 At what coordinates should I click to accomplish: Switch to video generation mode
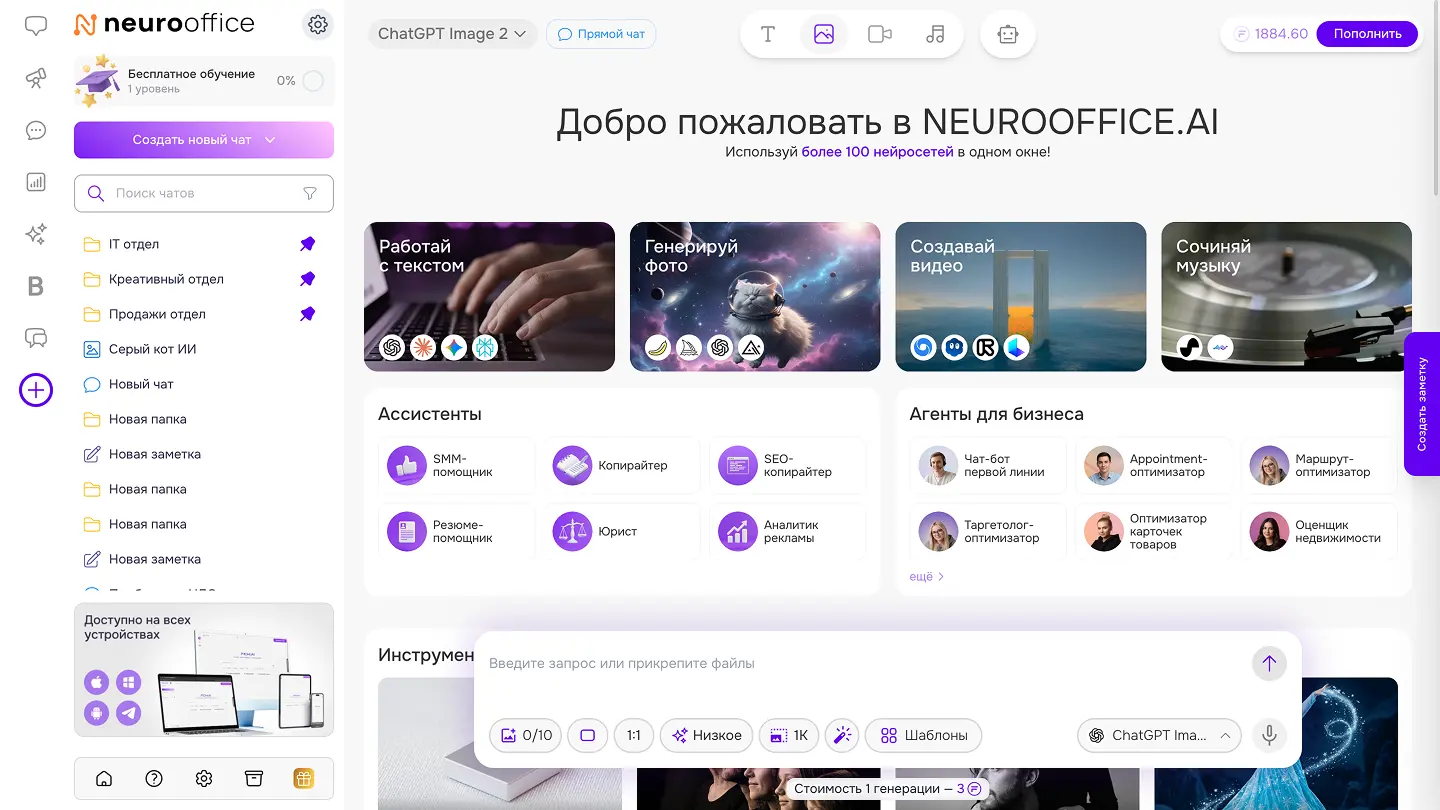coord(880,34)
